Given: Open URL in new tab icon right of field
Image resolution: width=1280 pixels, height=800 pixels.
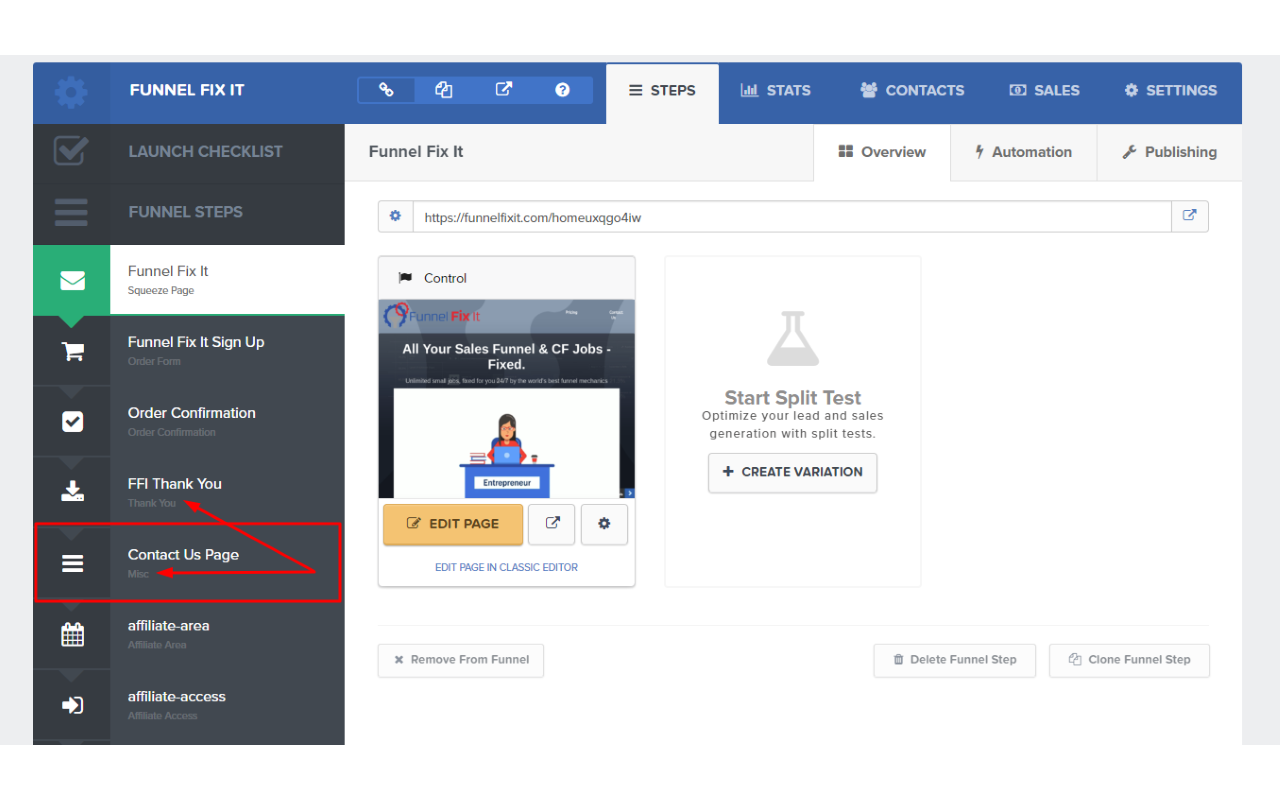Looking at the screenshot, I should 1189,216.
